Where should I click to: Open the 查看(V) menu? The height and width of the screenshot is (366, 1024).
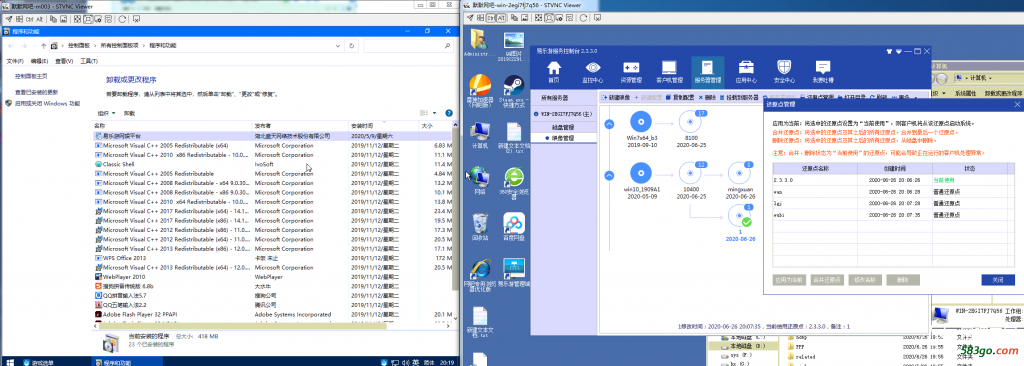(x=63, y=61)
